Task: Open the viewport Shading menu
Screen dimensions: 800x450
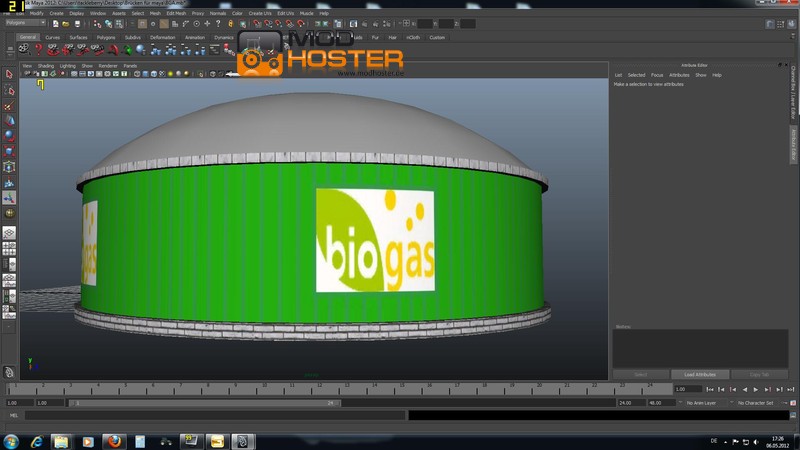Action: click(45, 66)
